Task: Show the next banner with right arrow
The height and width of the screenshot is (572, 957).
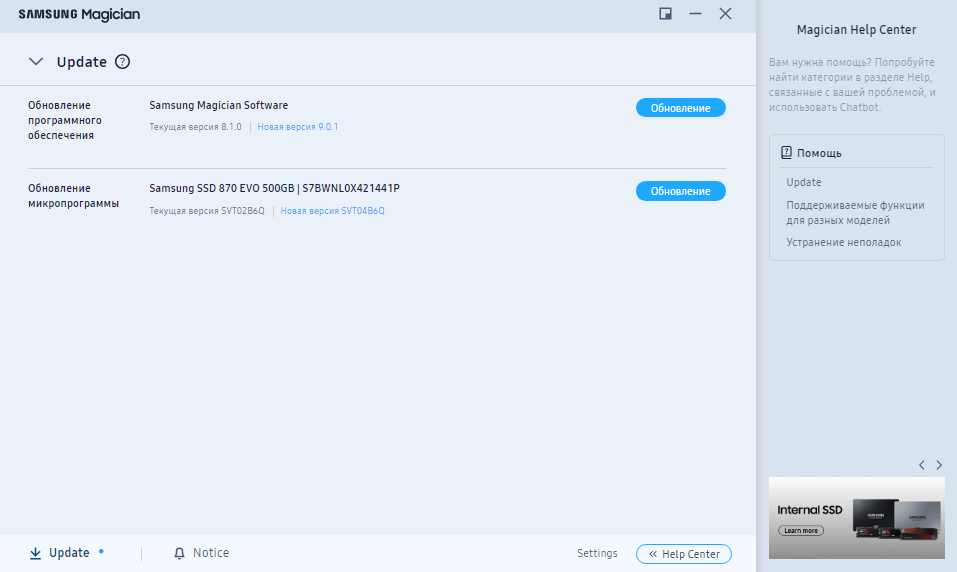Action: [939, 465]
